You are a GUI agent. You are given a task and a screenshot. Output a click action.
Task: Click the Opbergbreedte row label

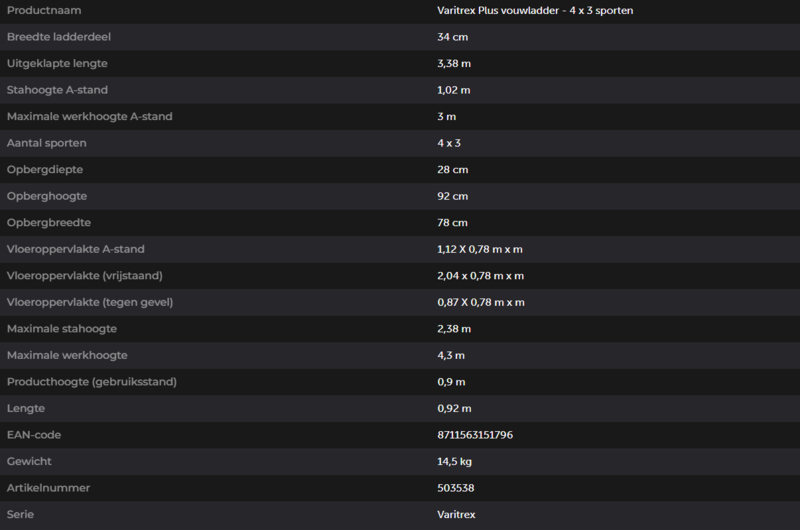point(49,222)
